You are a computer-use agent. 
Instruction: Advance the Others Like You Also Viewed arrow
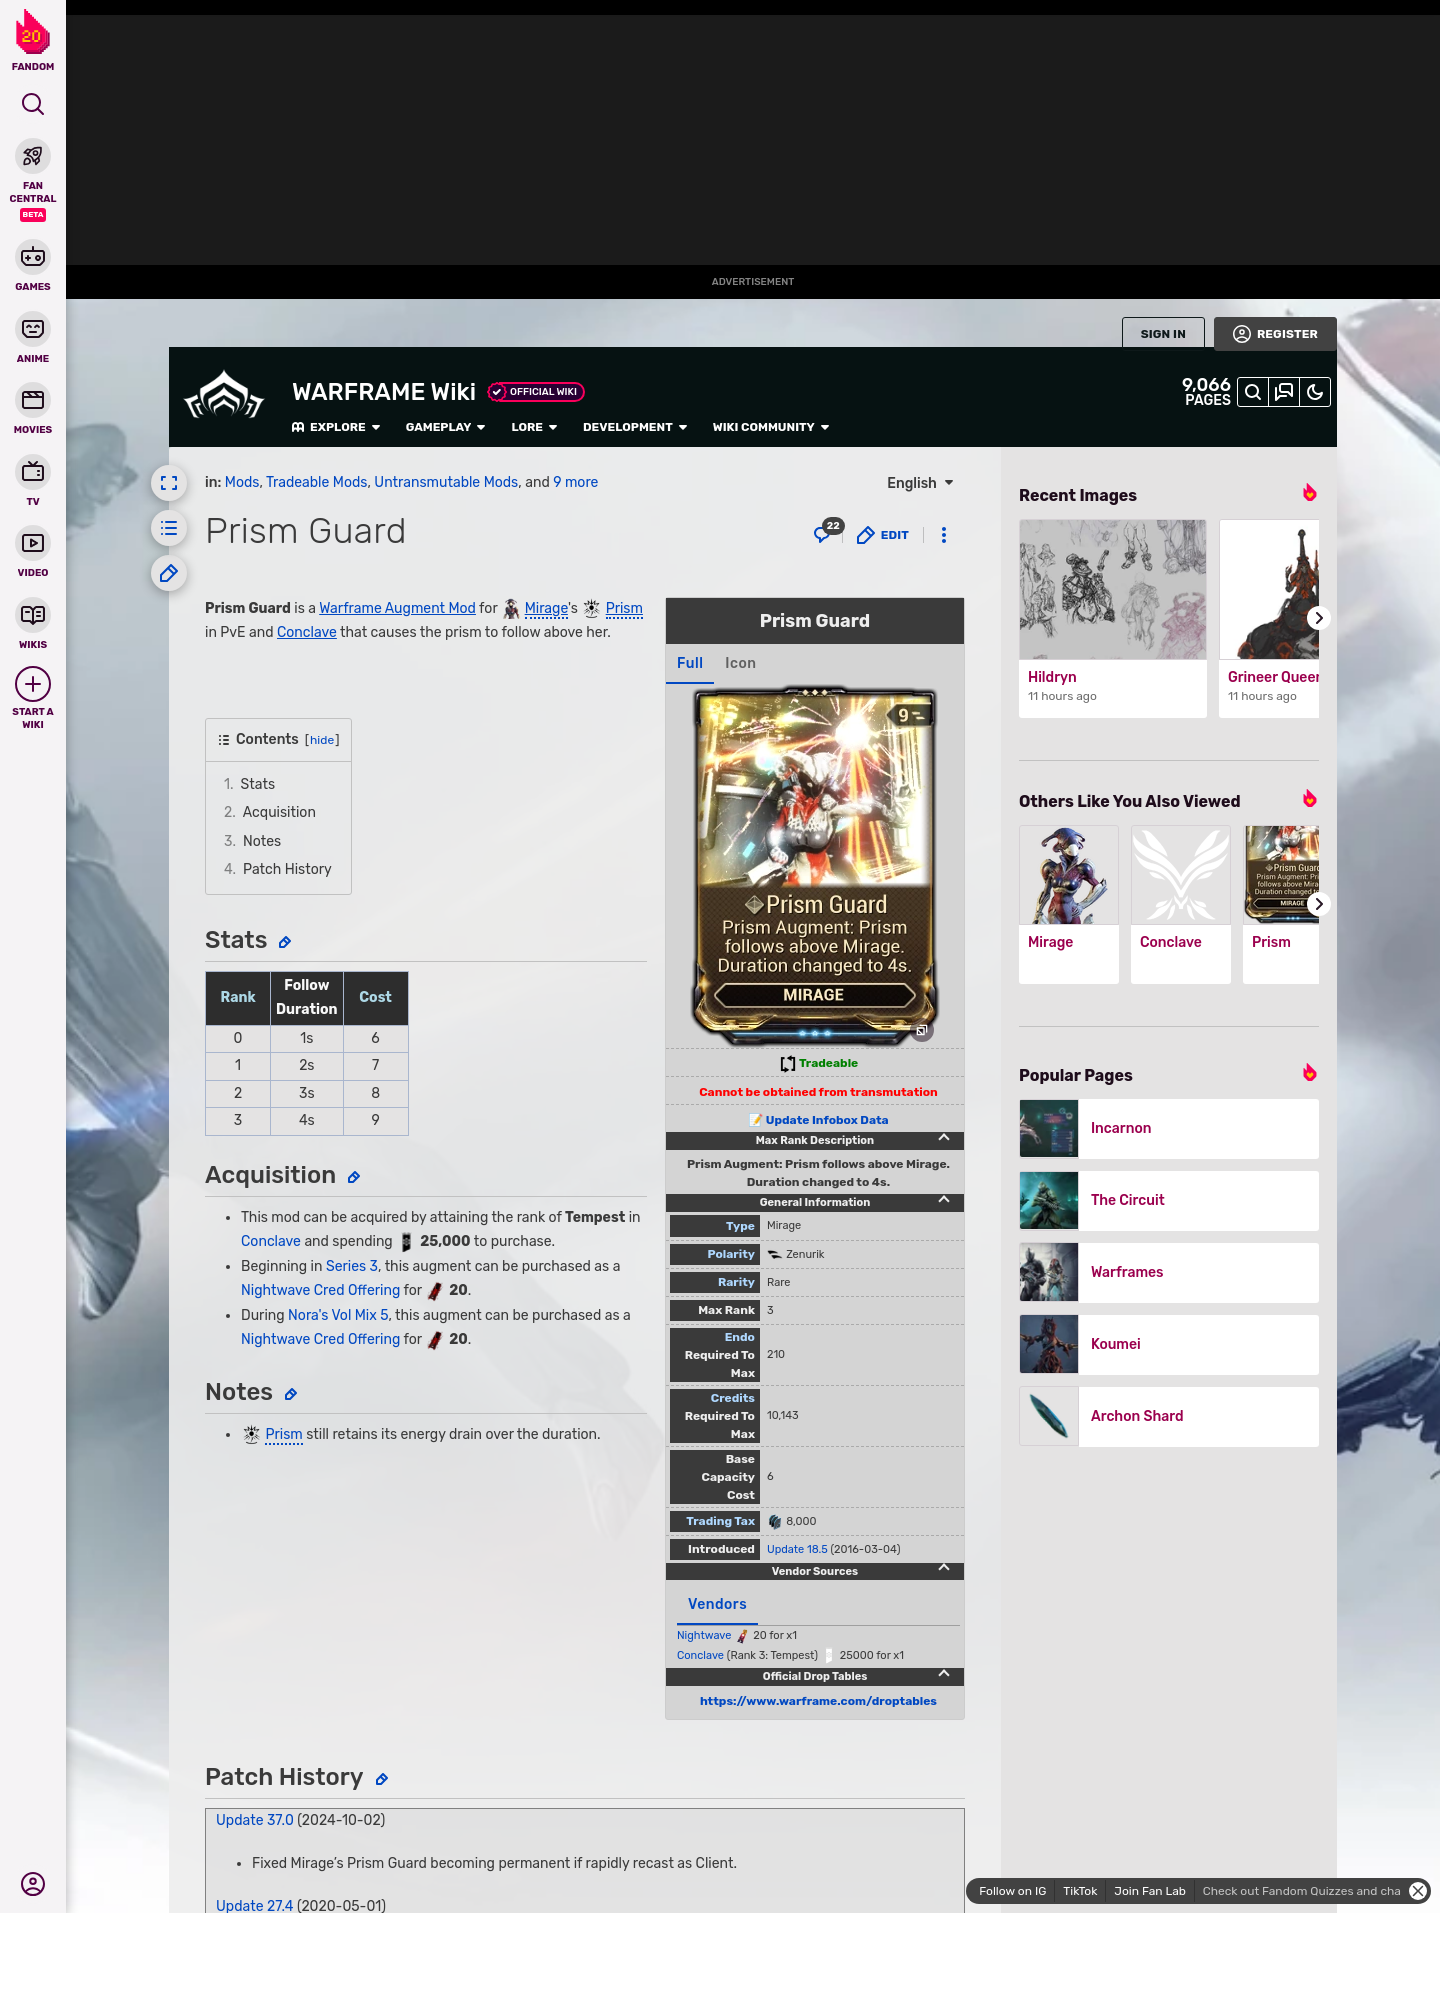pos(1319,904)
